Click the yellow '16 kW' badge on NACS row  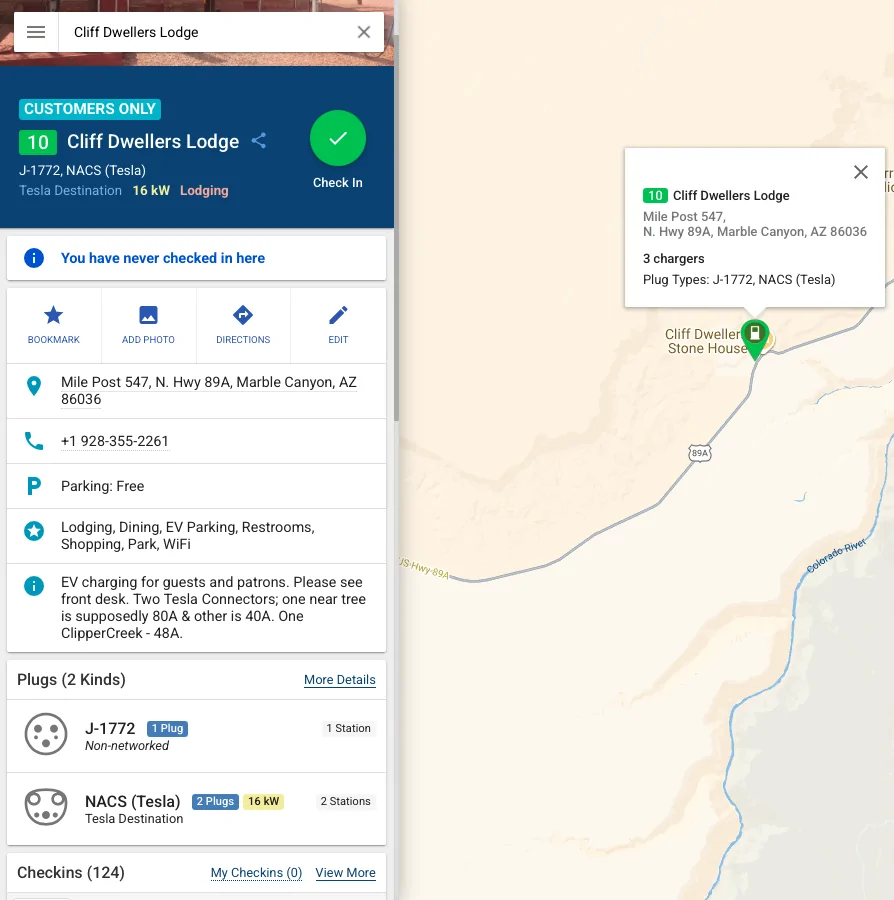(263, 801)
